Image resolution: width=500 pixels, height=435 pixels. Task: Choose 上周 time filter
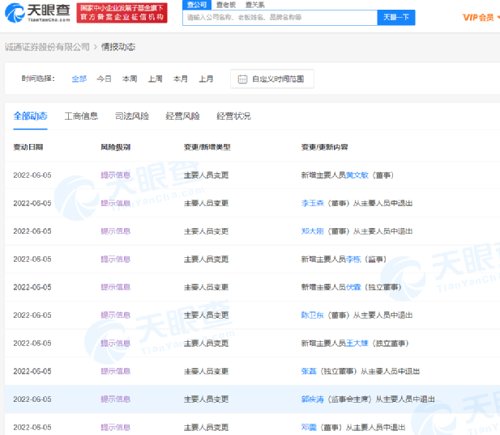pos(155,79)
